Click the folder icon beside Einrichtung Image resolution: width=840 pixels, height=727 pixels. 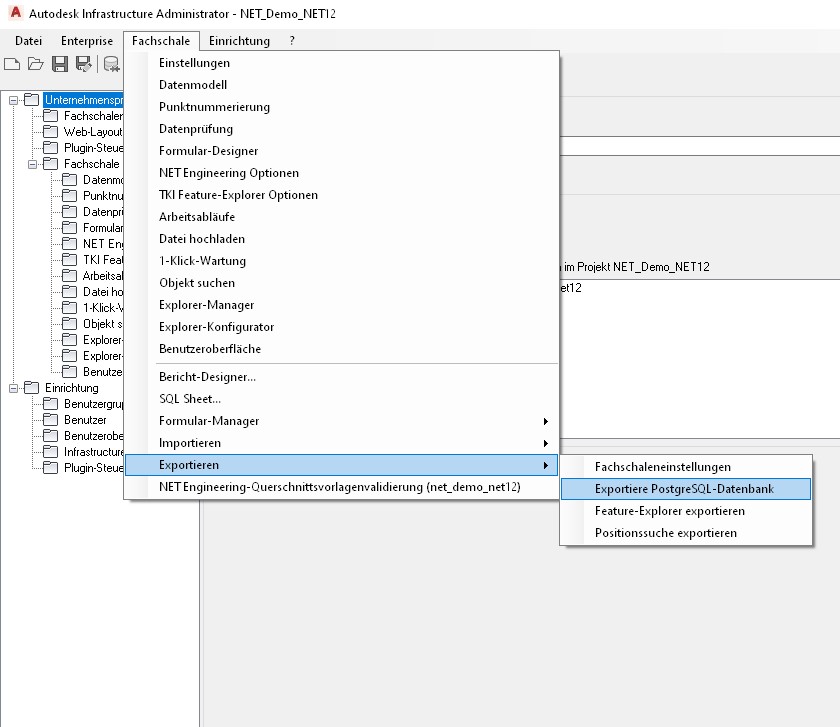pos(32,388)
